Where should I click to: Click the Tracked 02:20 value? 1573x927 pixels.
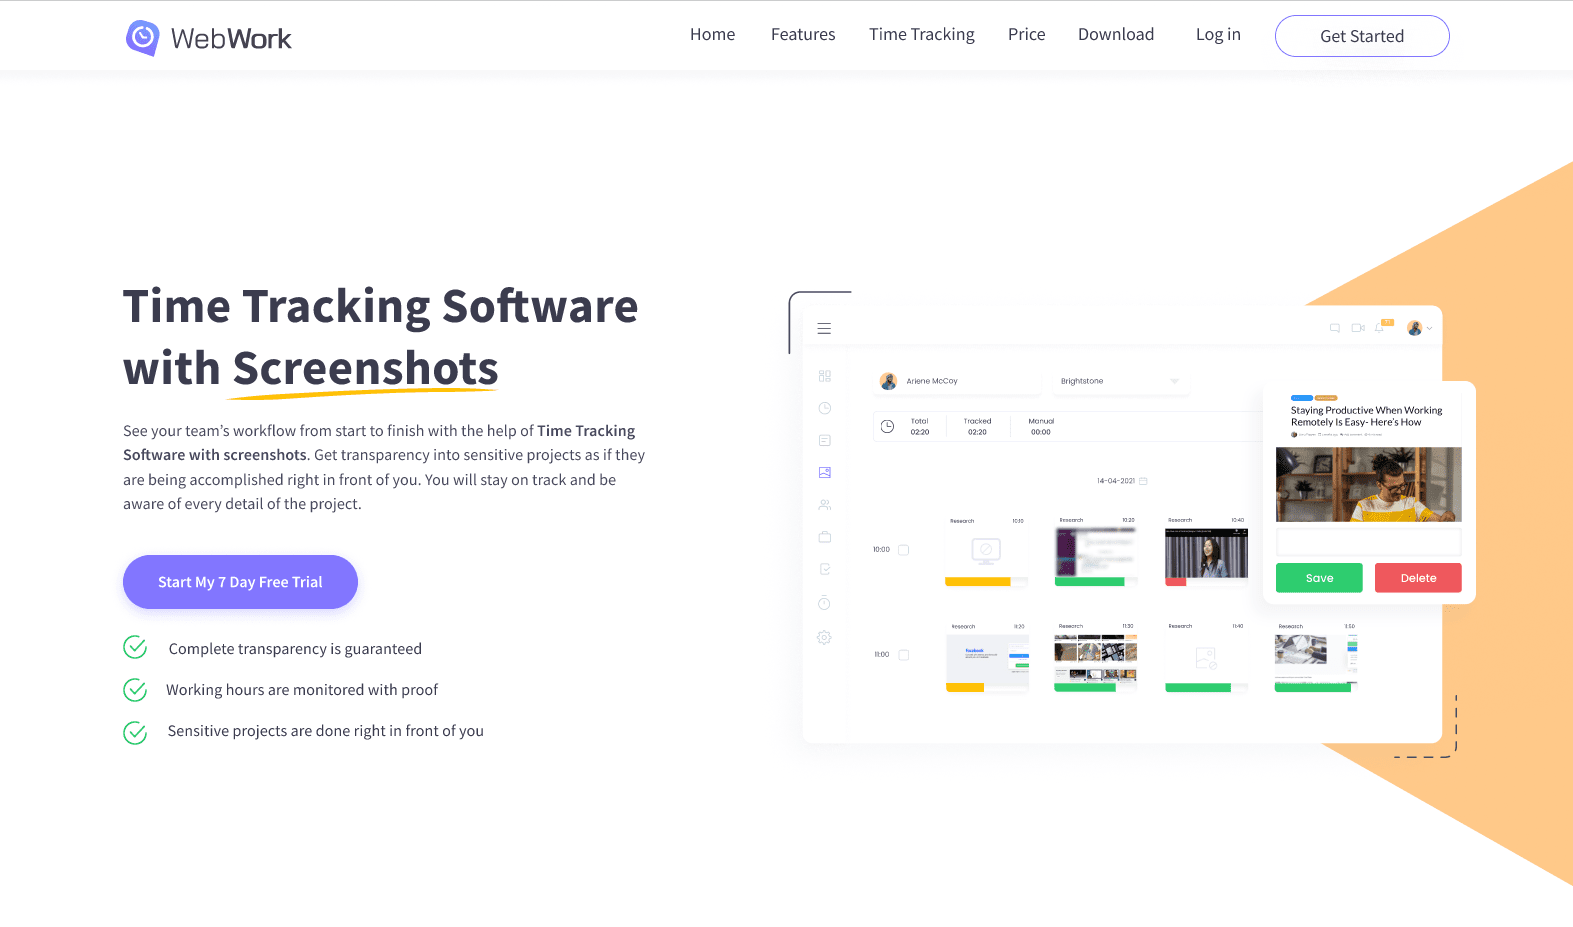pyautogui.click(x=977, y=432)
